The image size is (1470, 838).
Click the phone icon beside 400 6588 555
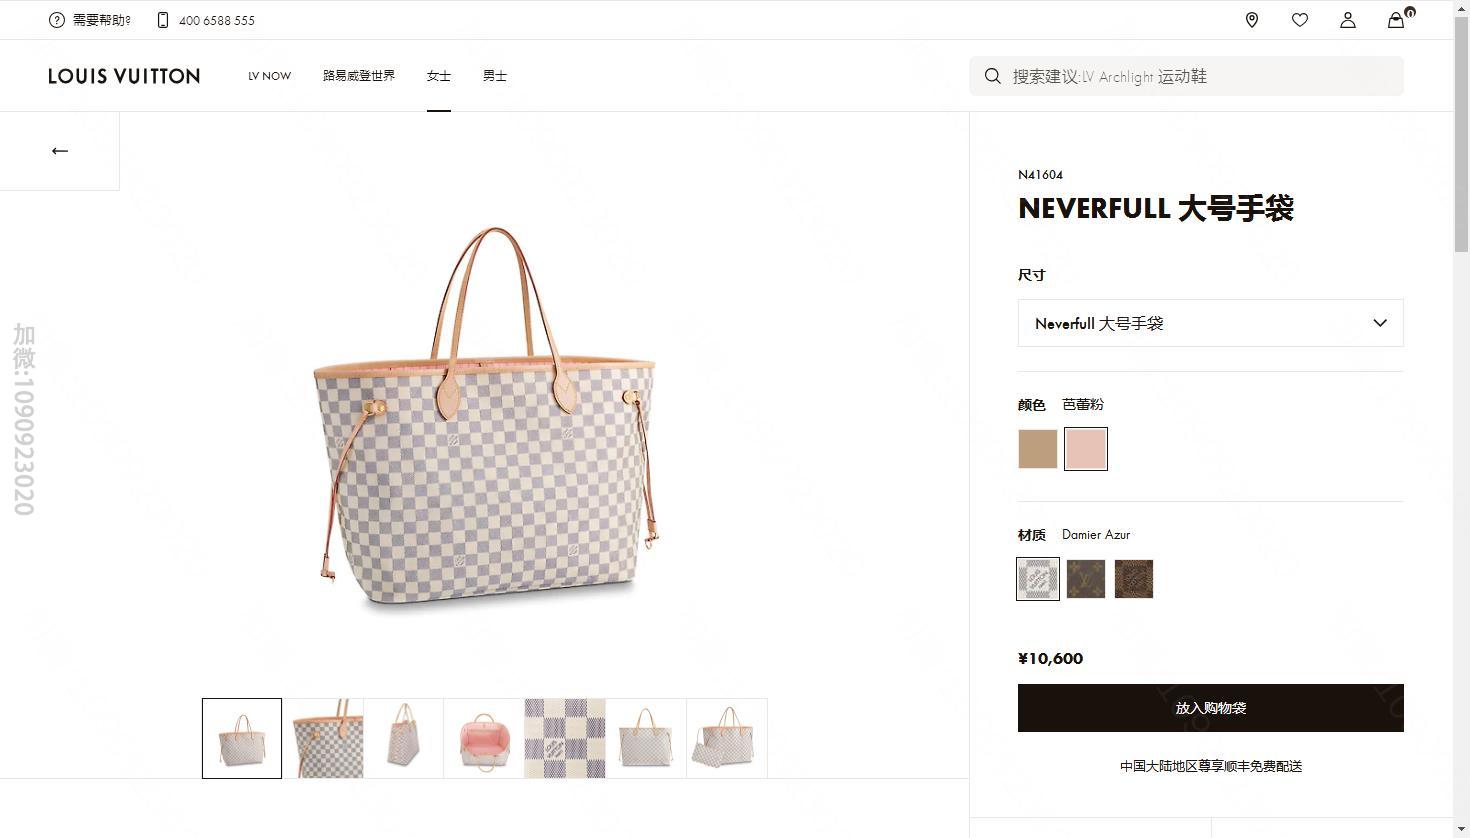[x=162, y=20]
